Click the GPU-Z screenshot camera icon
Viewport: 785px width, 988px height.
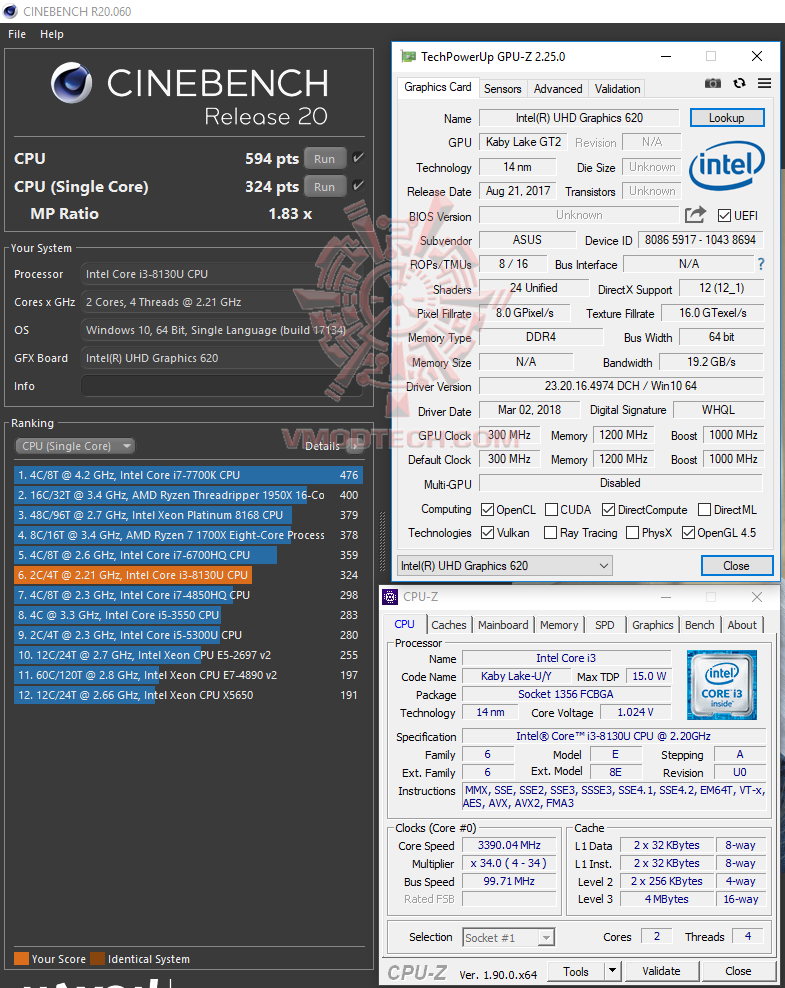click(x=713, y=83)
